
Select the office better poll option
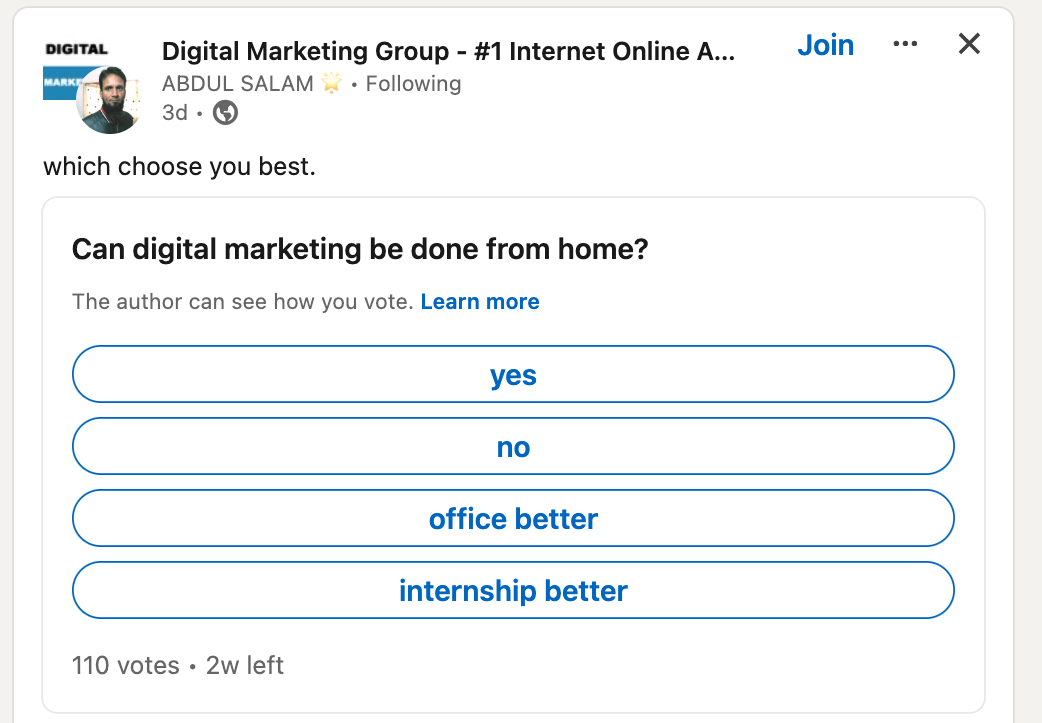tap(513, 518)
